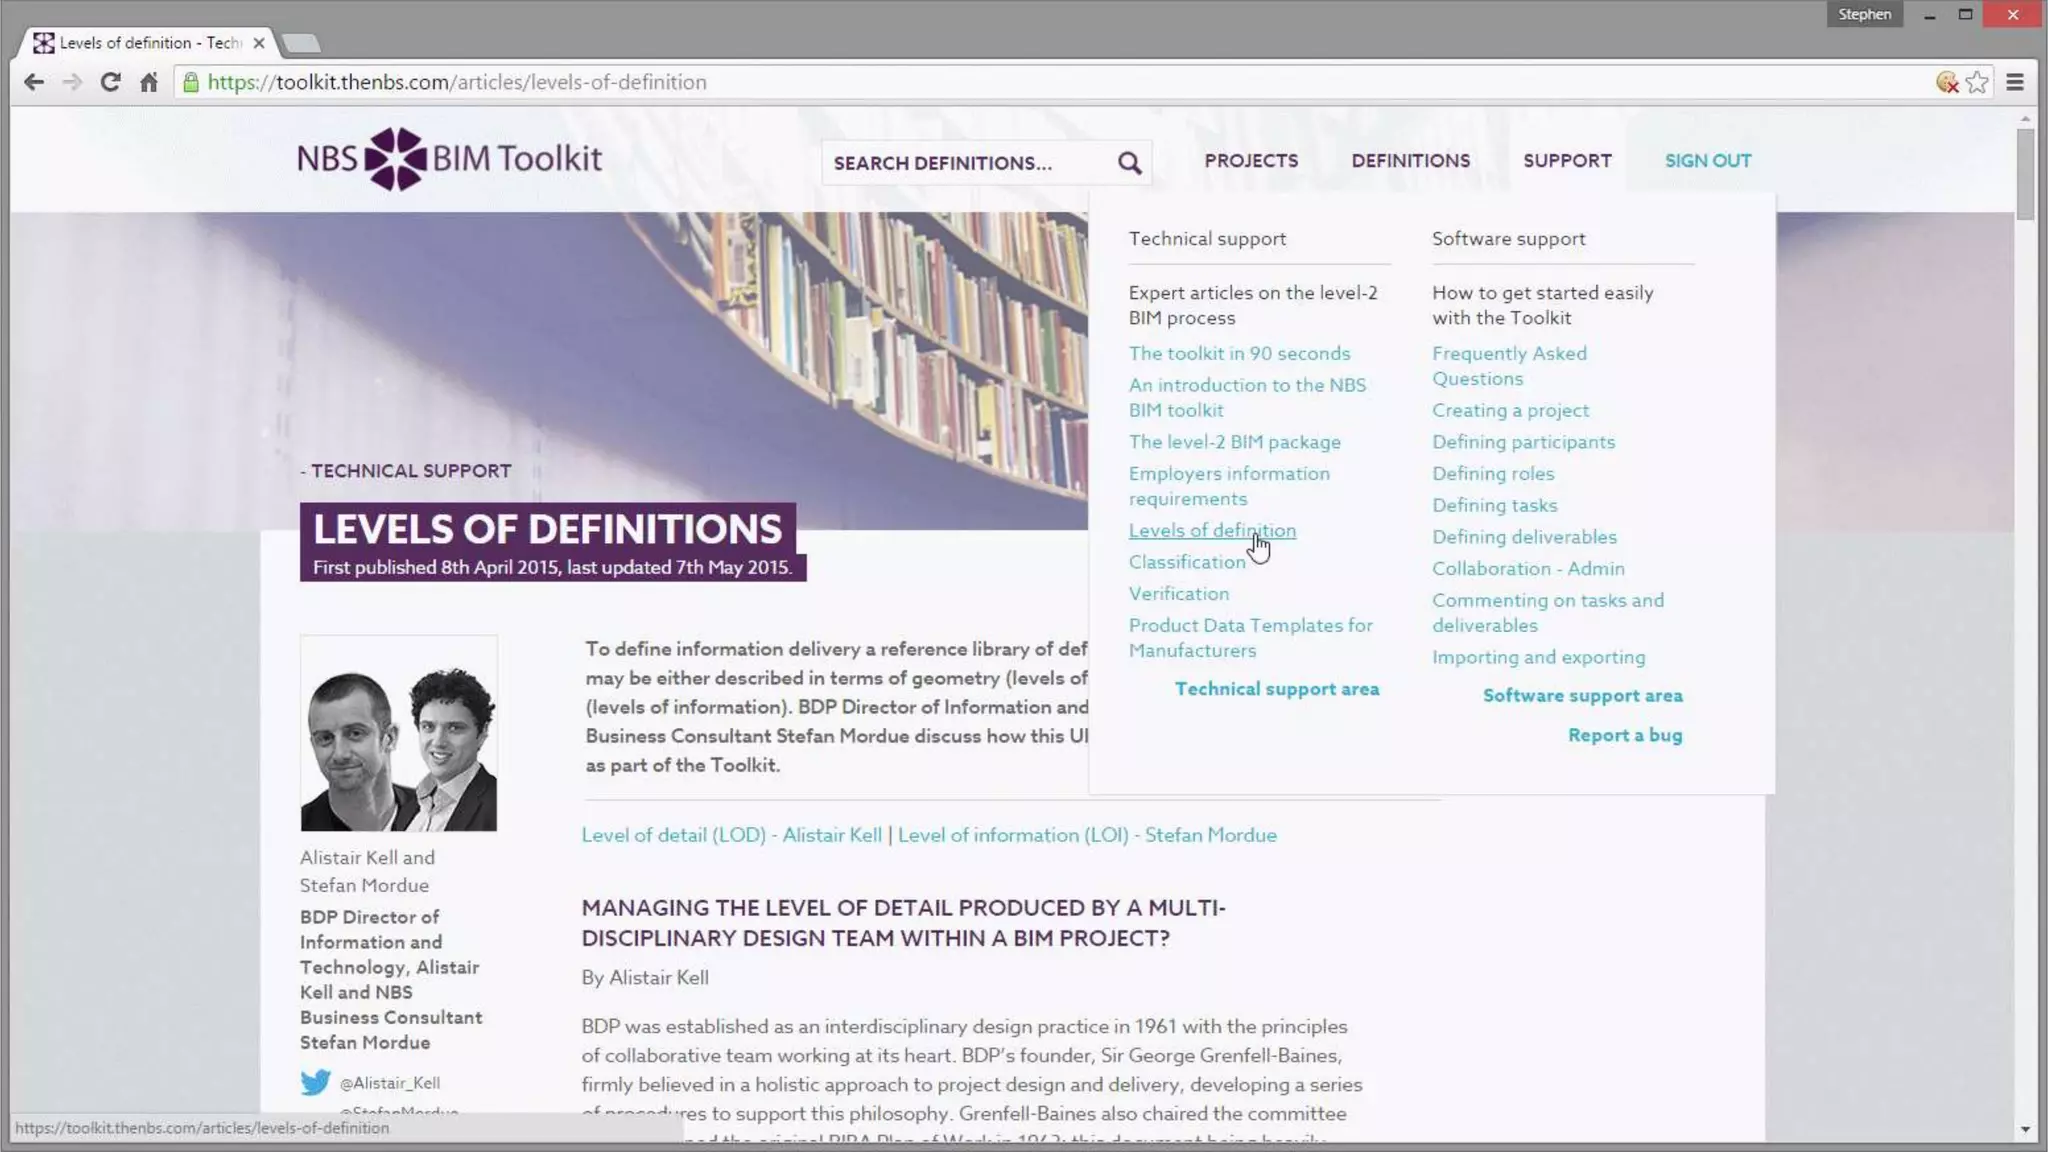Click the browser back arrow

pos(34,82)
